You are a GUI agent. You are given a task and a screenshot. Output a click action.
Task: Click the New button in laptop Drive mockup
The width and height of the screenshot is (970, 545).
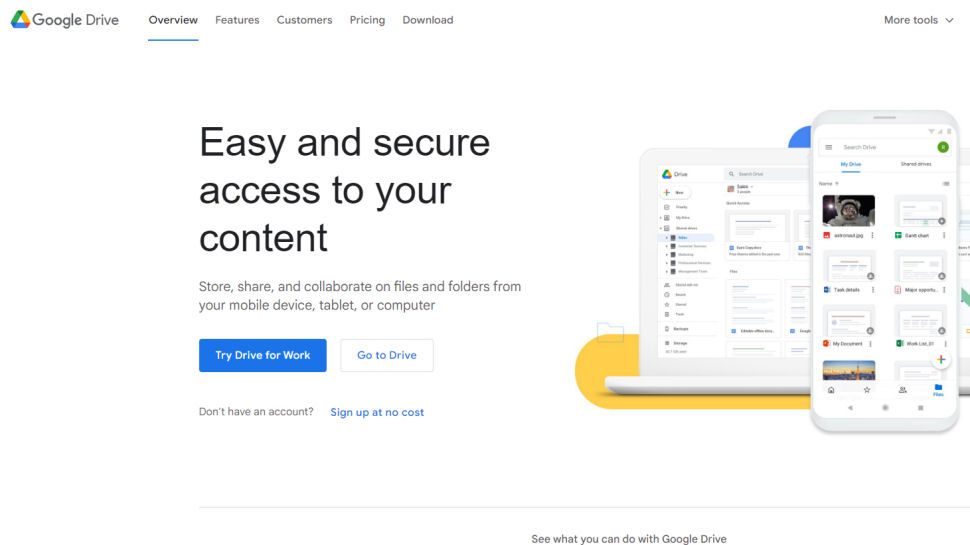coord(676,192)
